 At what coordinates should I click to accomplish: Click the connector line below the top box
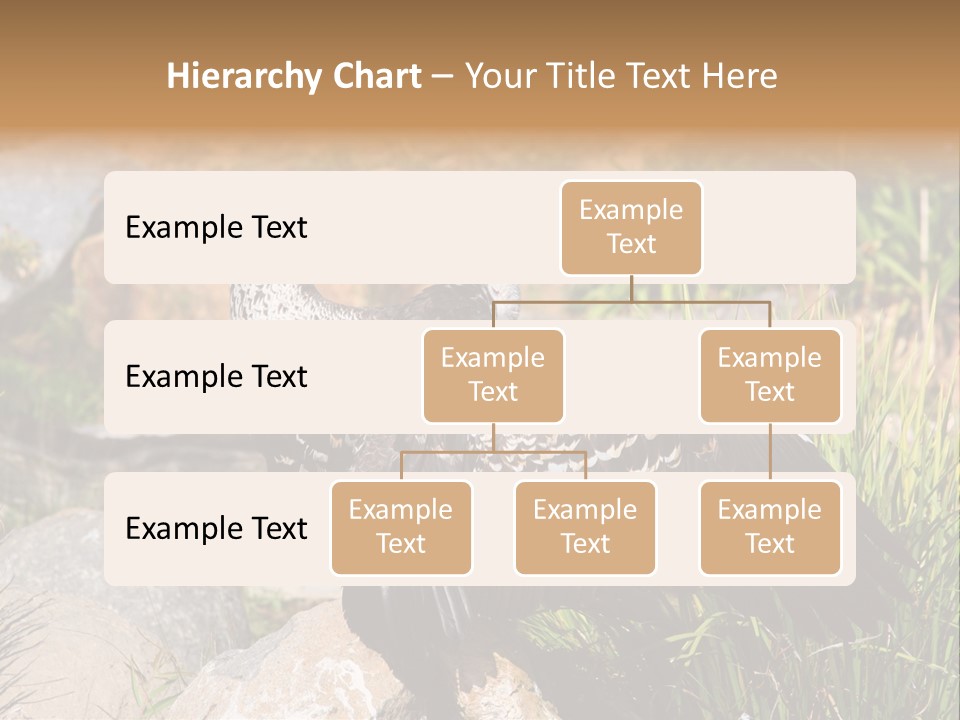(x=631, y=288)
